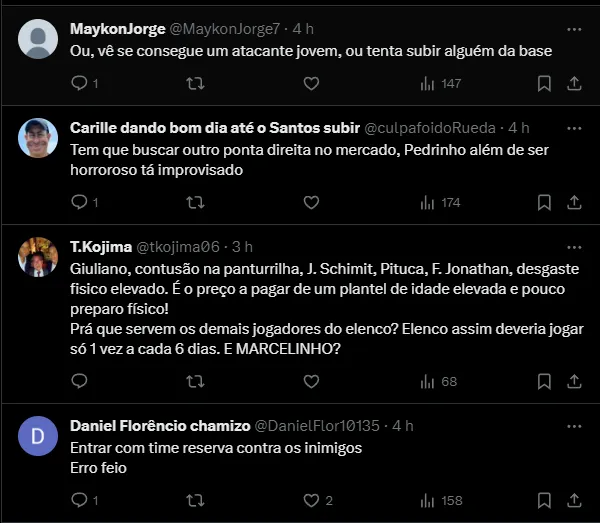Like Daniel Florêncio's tweet with 2 likes
The height and width of the screenshot is (523, 600).
click(311, 500)
